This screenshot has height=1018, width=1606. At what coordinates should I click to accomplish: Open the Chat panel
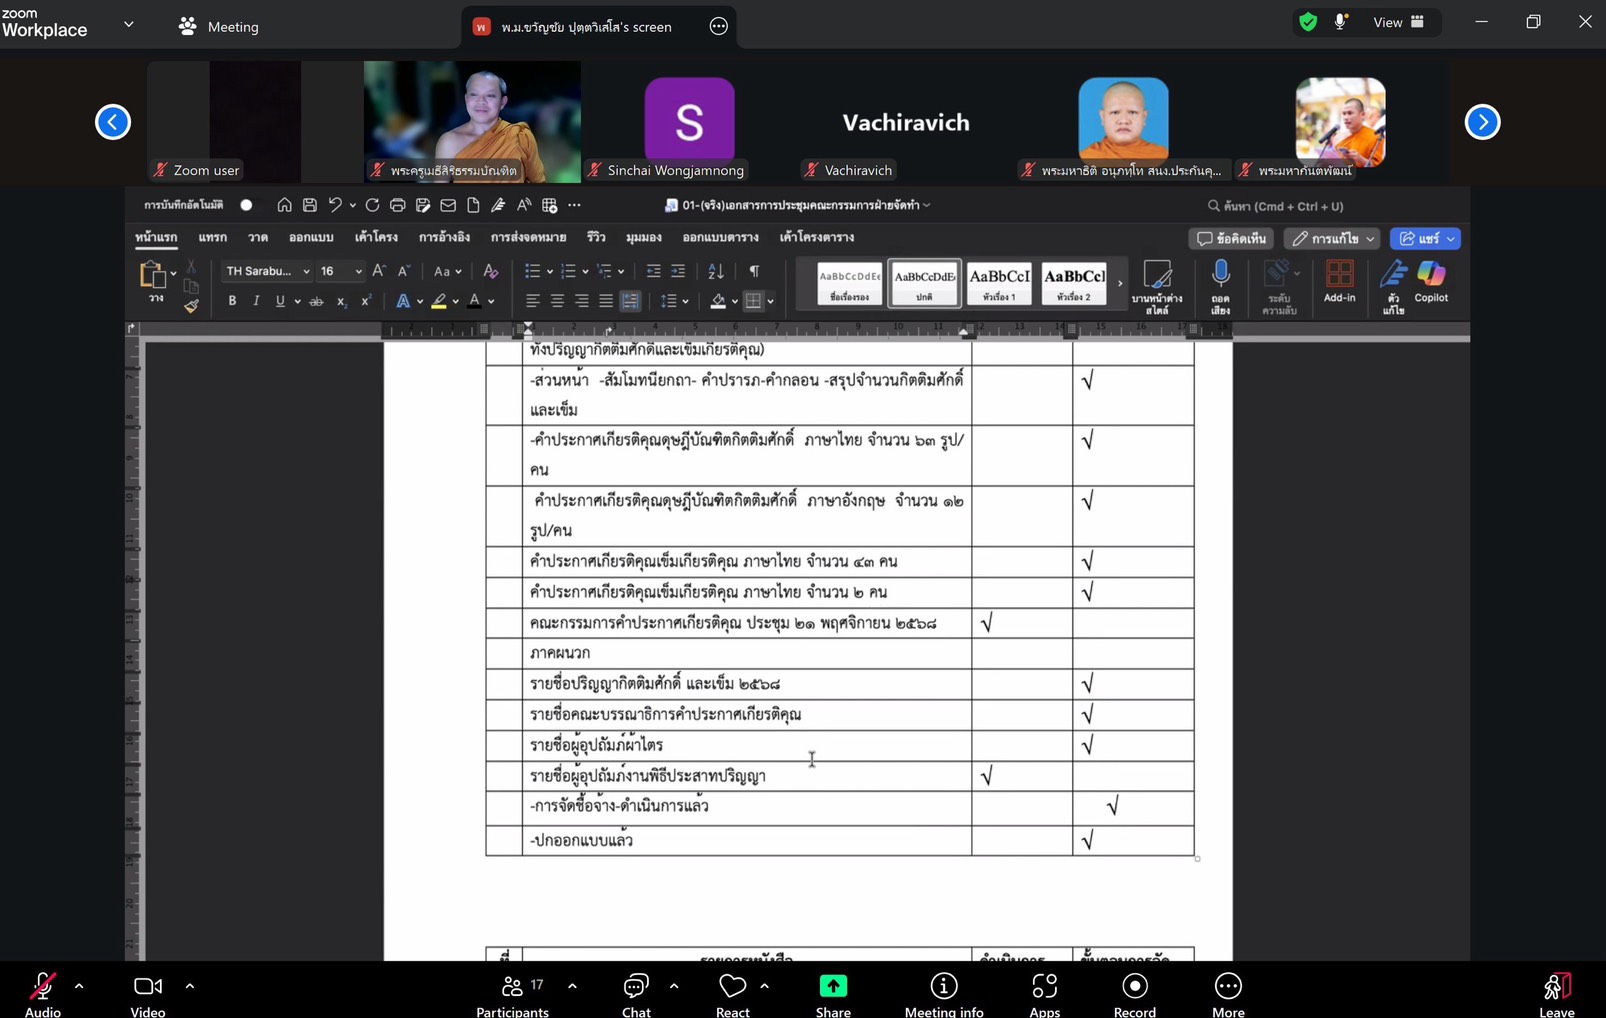[x=636, y=986]
